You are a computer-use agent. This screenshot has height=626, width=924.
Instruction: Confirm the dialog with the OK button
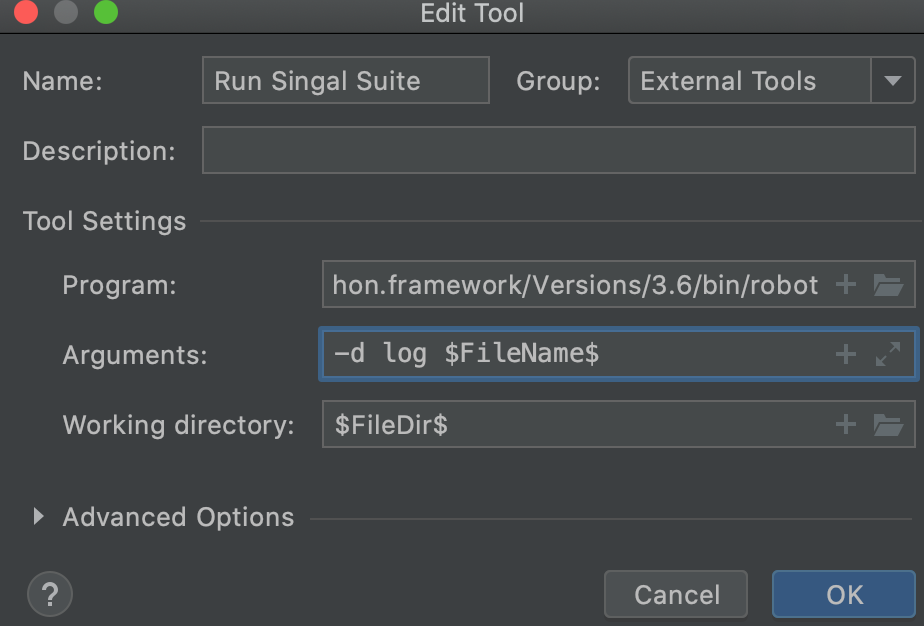(843, 594)
